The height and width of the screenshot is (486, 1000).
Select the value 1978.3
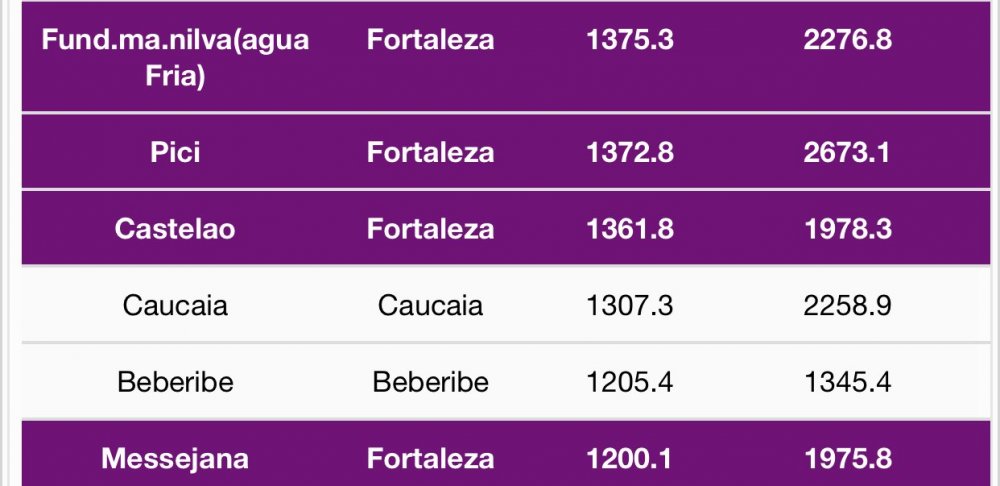(x=847, y=229)
